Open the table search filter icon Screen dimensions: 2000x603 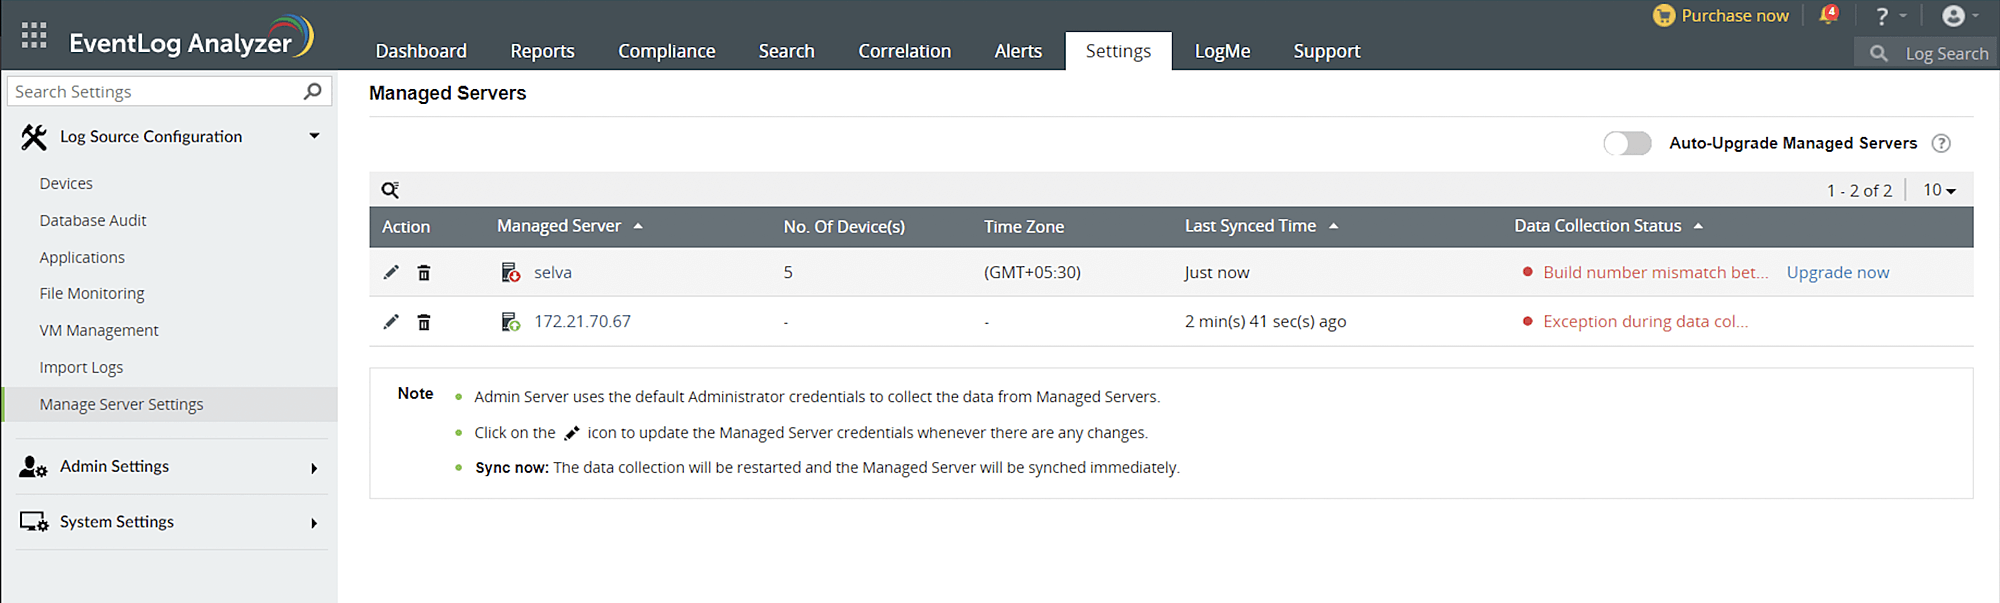[x=390, y=190]
